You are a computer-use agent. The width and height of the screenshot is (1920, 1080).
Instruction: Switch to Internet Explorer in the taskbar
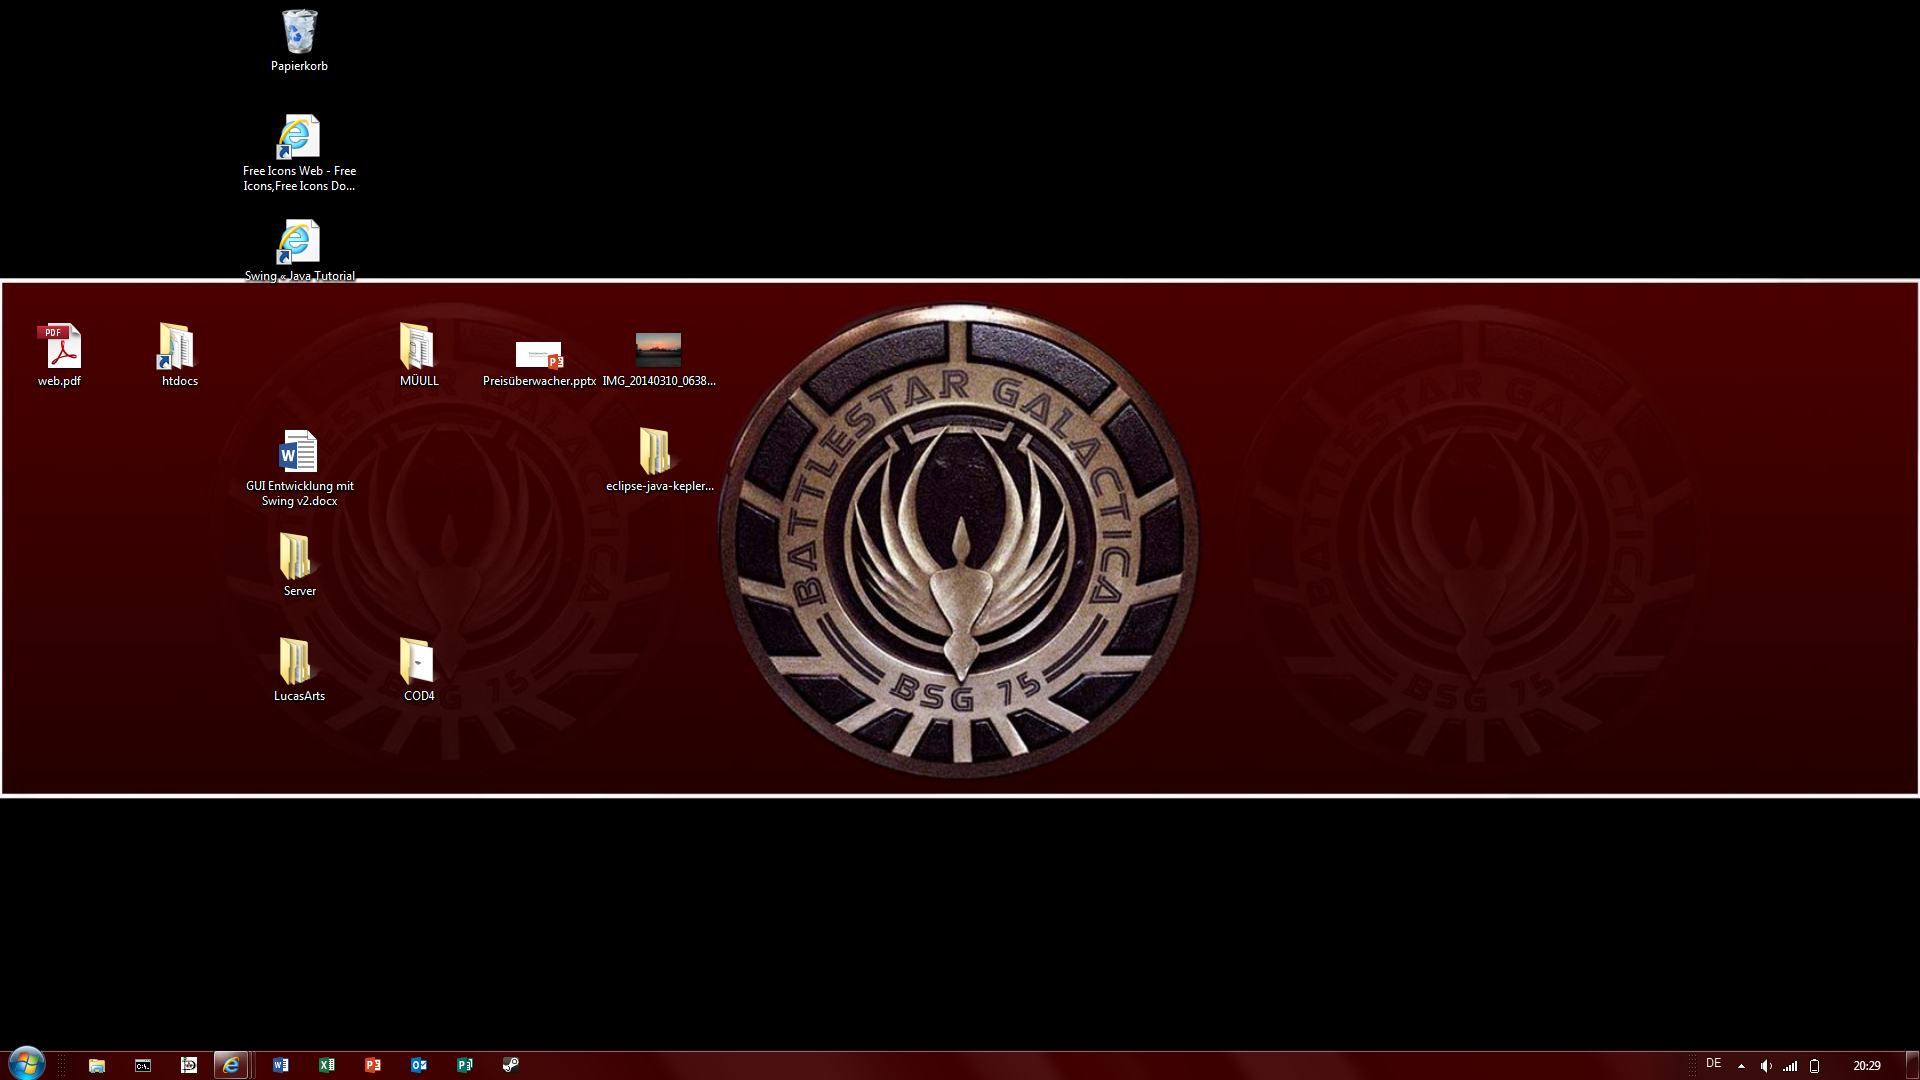click(x=231, y=1065)
